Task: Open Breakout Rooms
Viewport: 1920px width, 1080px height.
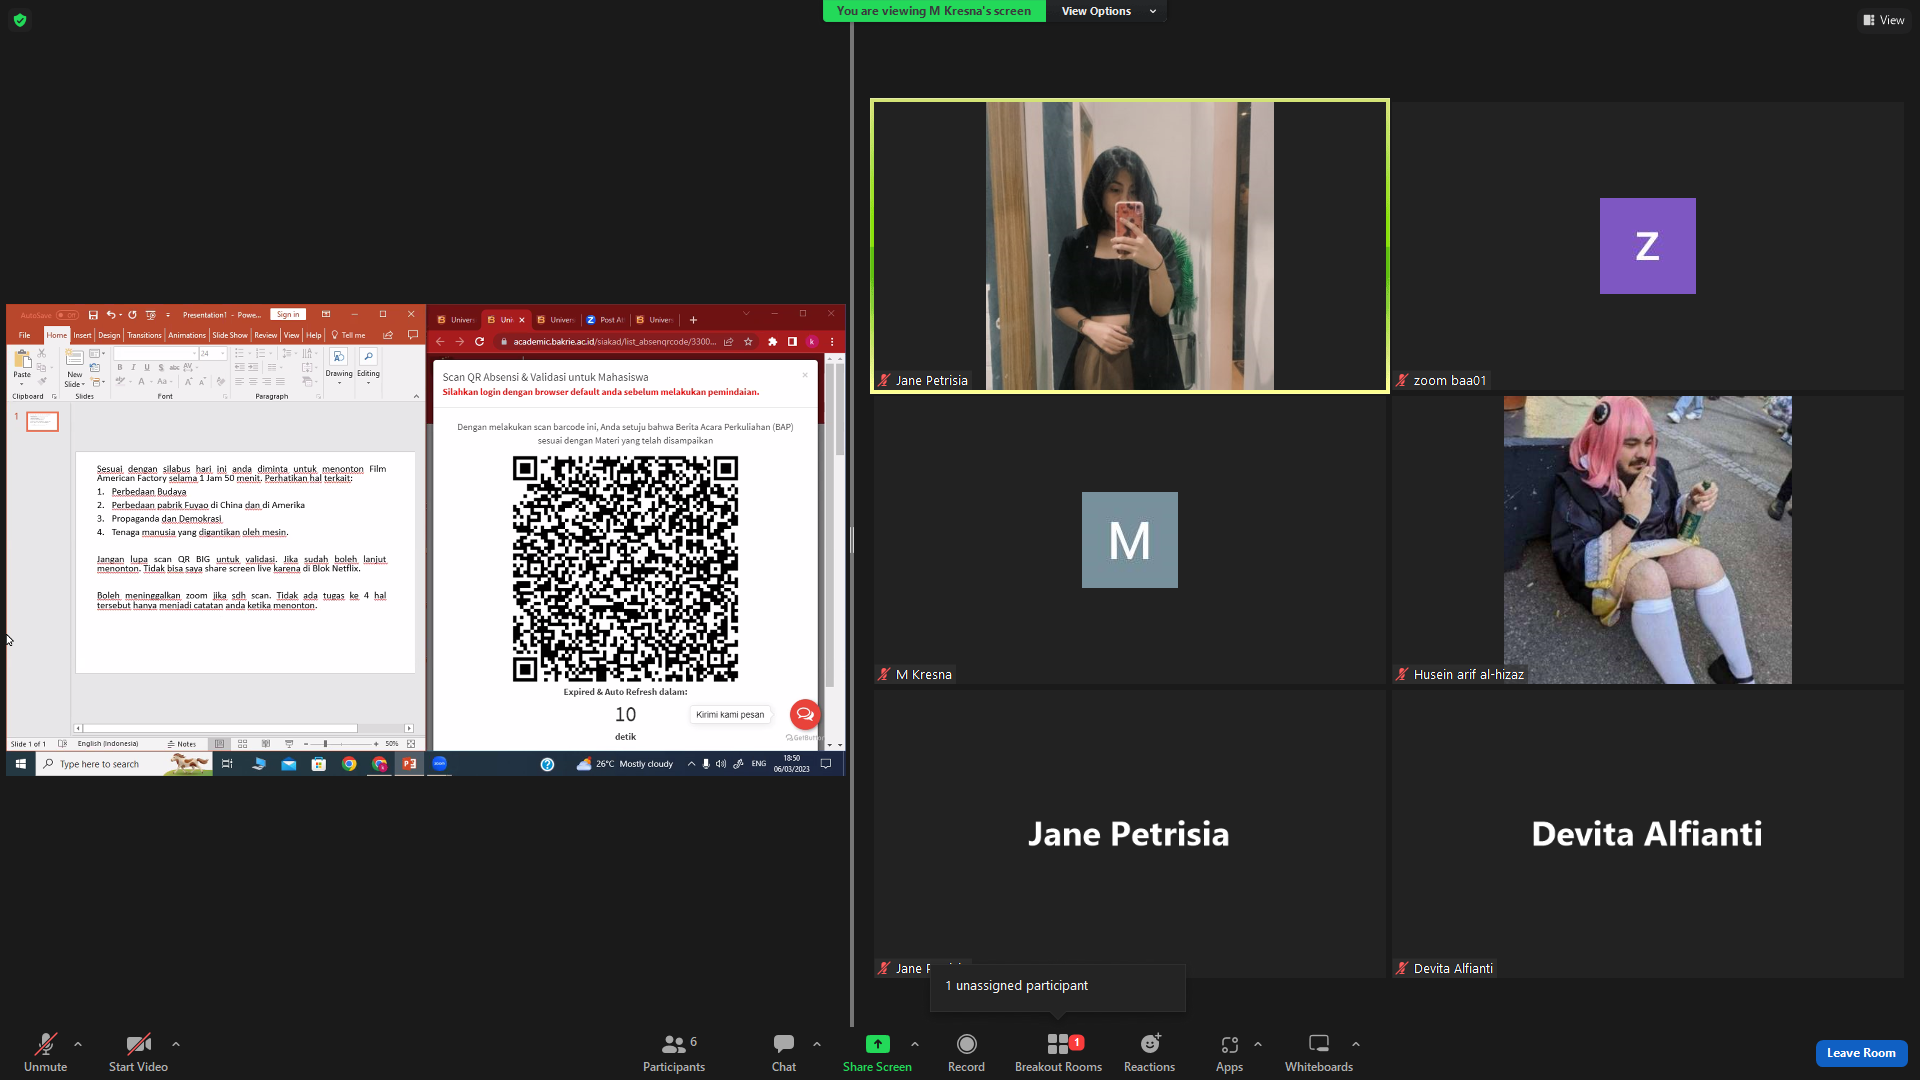Action: (x=1058, y=1053)
